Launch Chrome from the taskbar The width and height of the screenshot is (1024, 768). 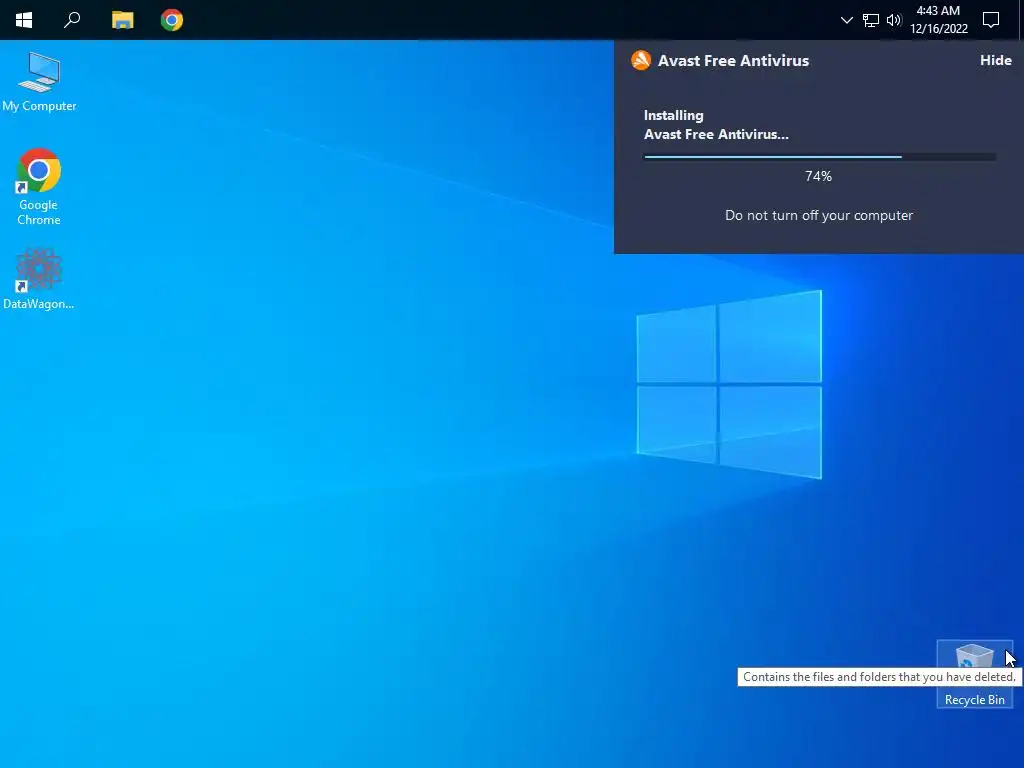(172, 20)
